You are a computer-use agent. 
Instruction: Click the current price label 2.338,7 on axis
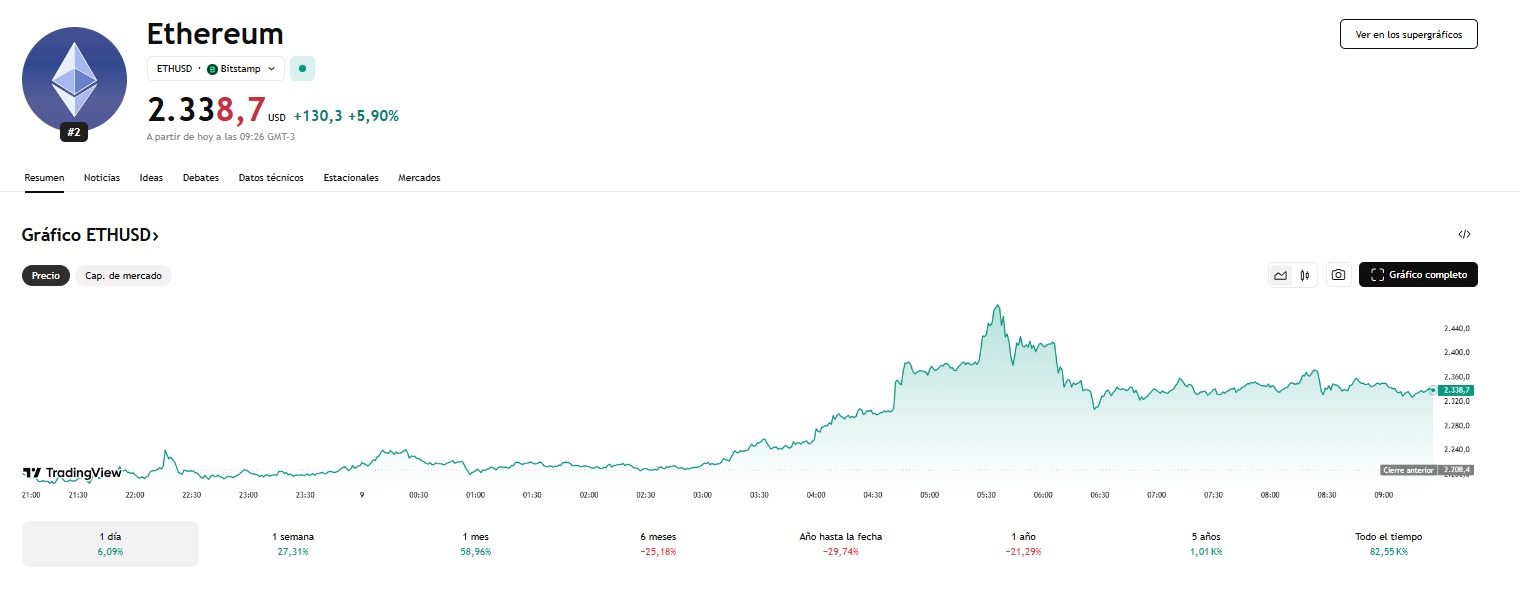tap(1456, 390)
